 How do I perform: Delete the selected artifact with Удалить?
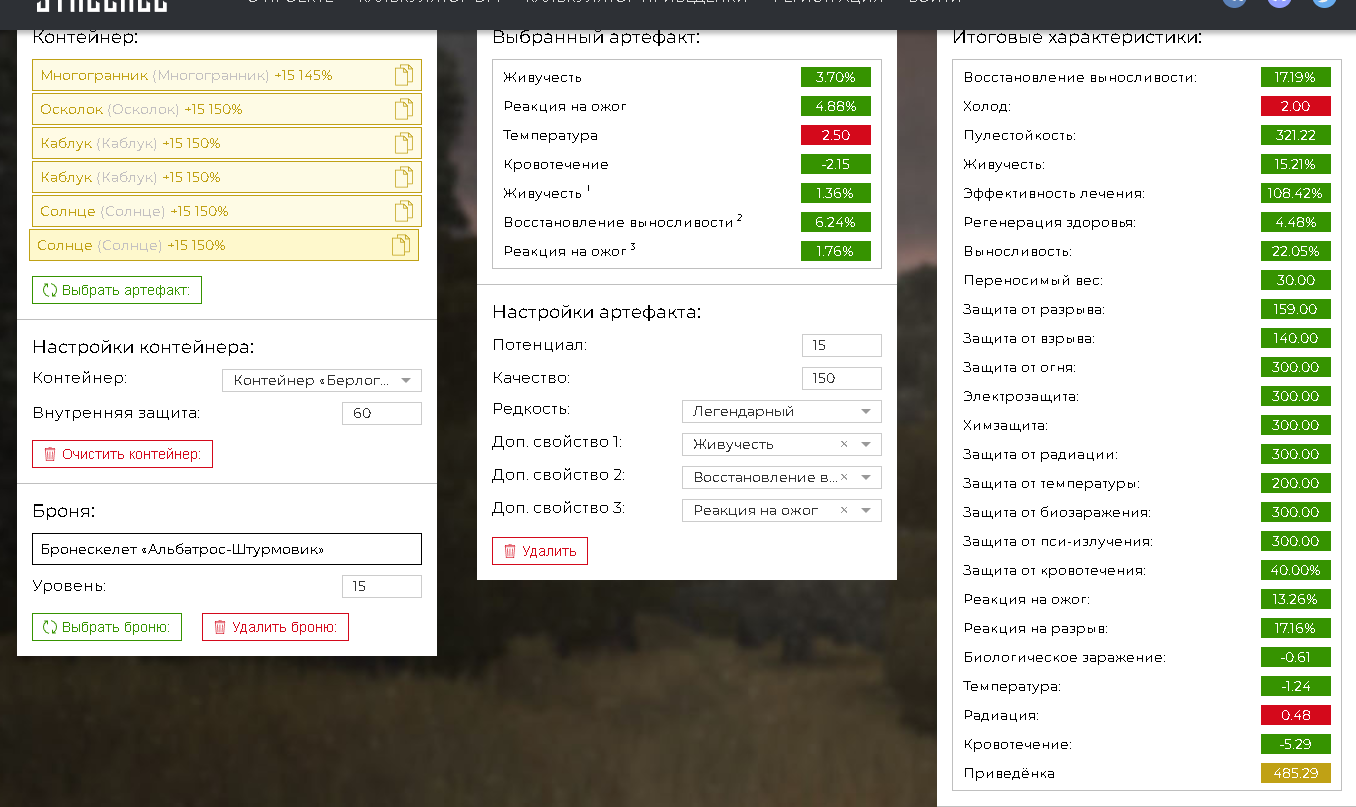point(539,551)
